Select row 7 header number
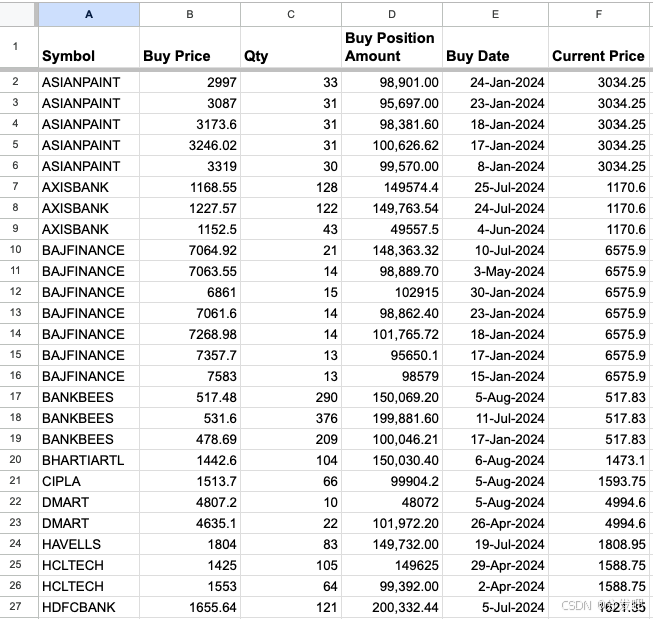This screenshot has width=653, height=619. (x=15, y=187)
